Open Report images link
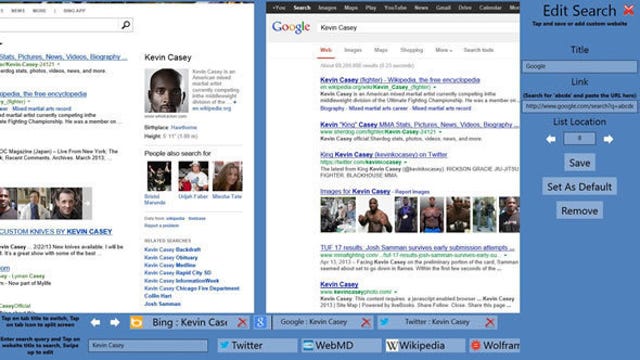Viewport: 640px width, 360px height. pyautogui.click(x=412, y=191)
